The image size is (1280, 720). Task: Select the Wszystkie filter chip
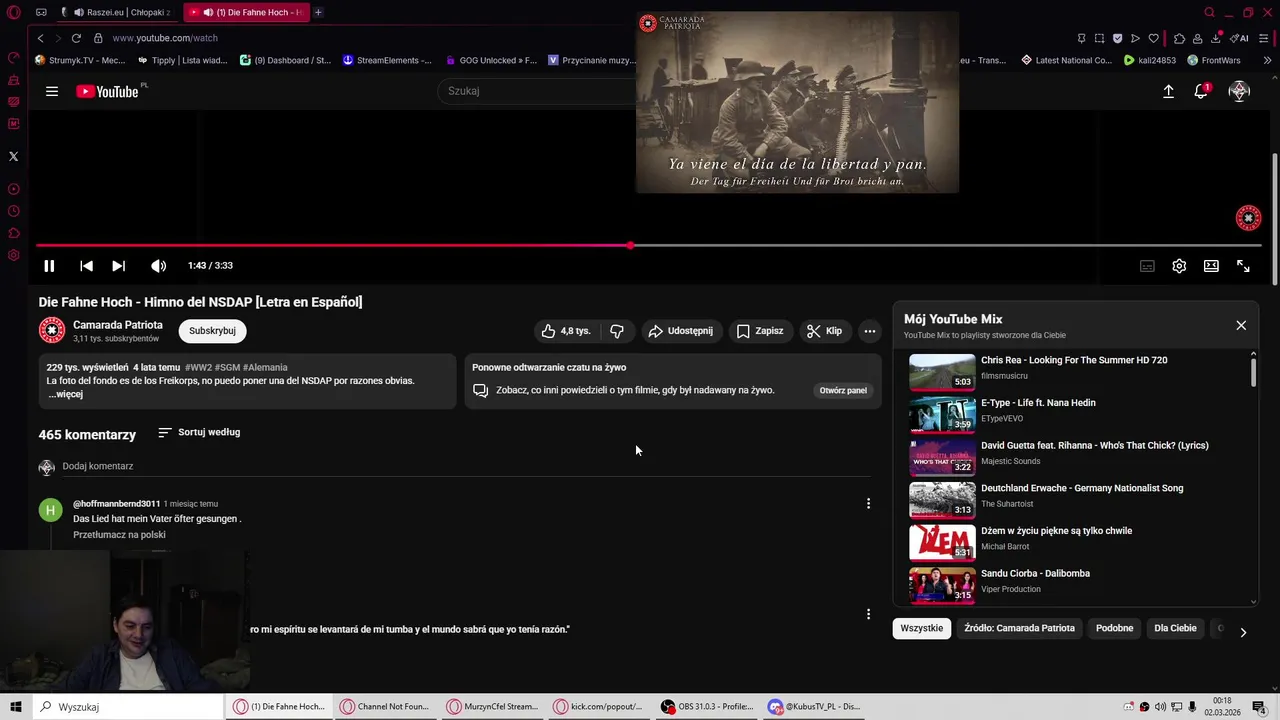click(x=921, y=628)
